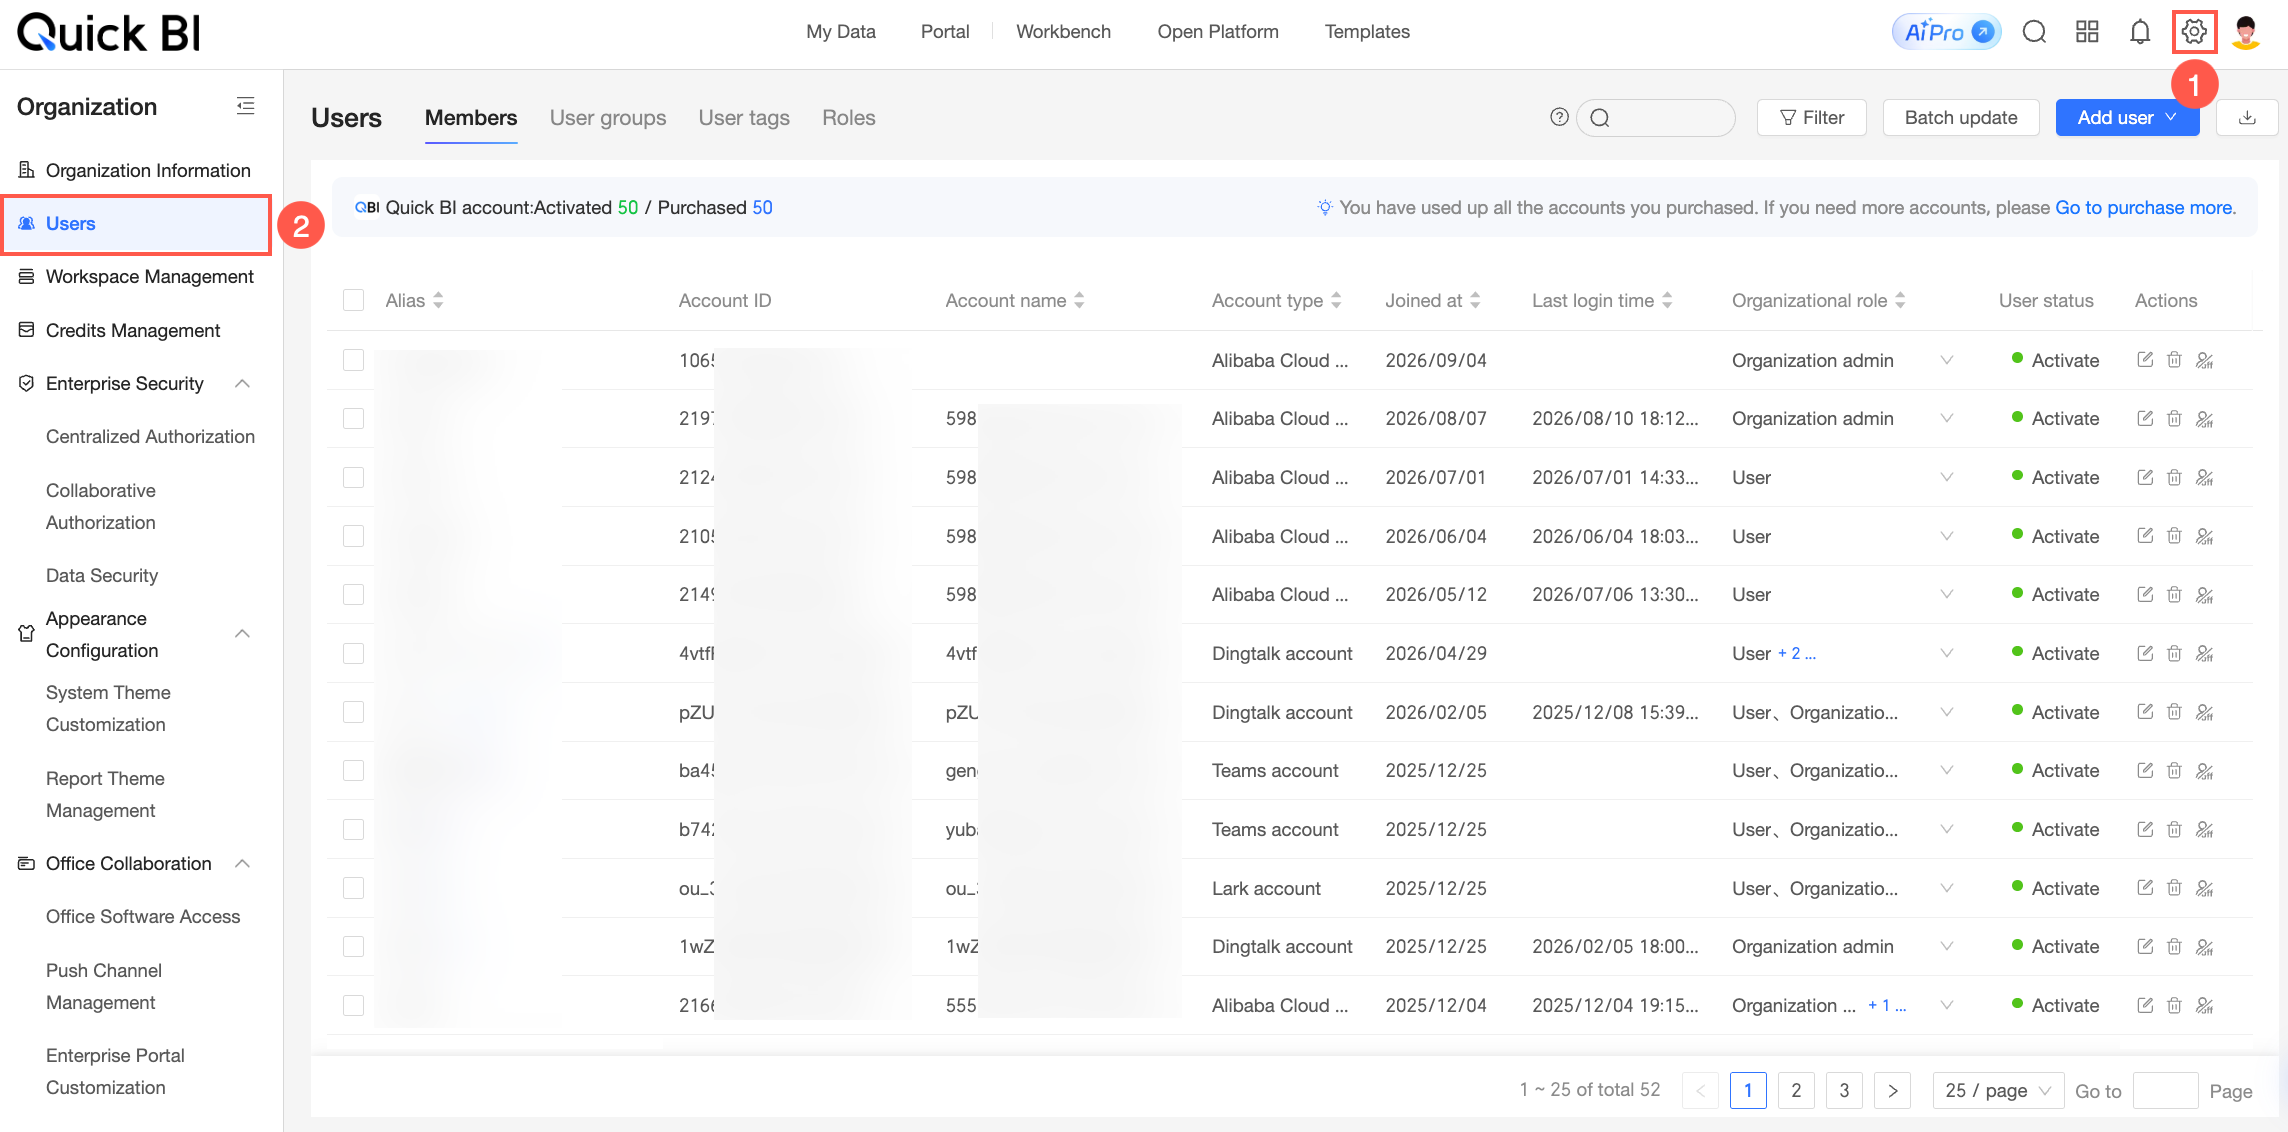This screenshot has height=1132, width=2288.
Task: Select all users with header checkbox
Action: 353,300
